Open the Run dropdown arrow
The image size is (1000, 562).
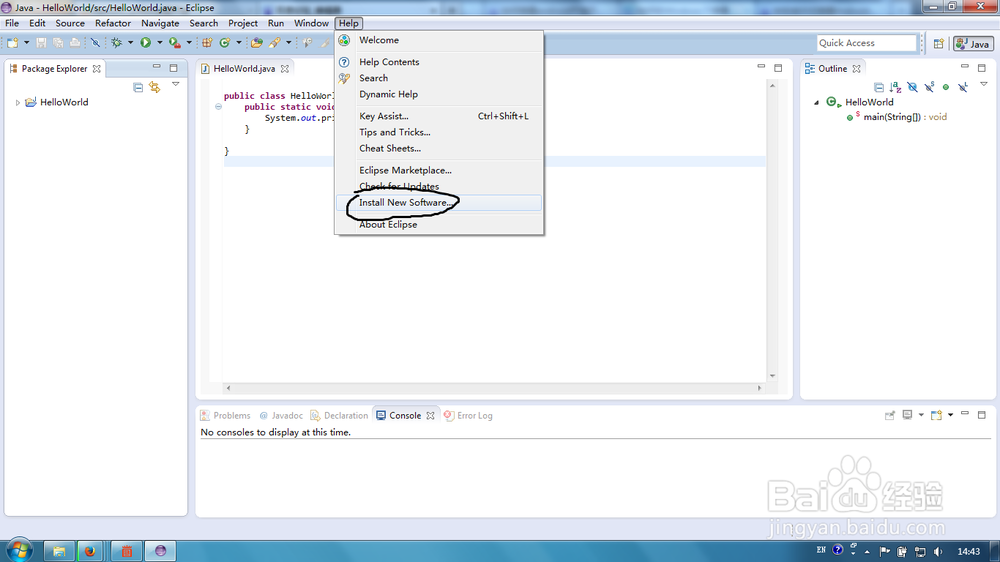[x=159, y=43]
